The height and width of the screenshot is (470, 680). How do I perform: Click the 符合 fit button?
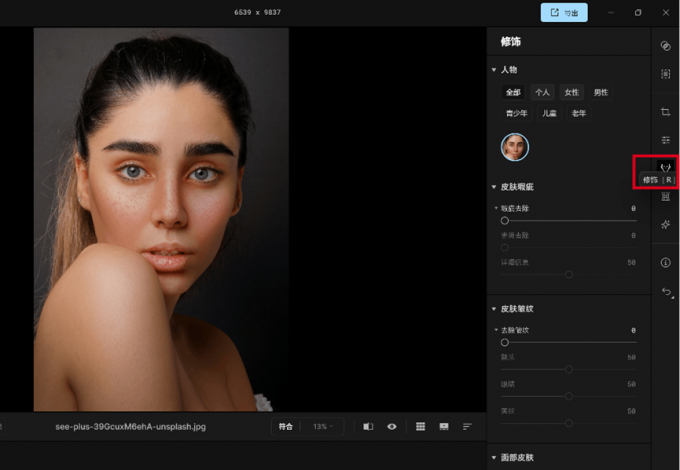coord(286,426)
